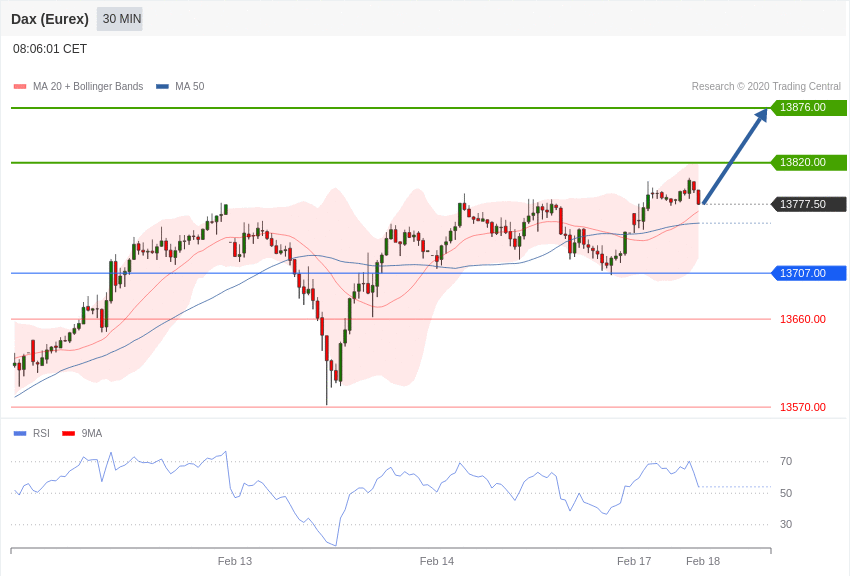
Task: Click the 13820.00 green resistance label
Action: (809, 162)
